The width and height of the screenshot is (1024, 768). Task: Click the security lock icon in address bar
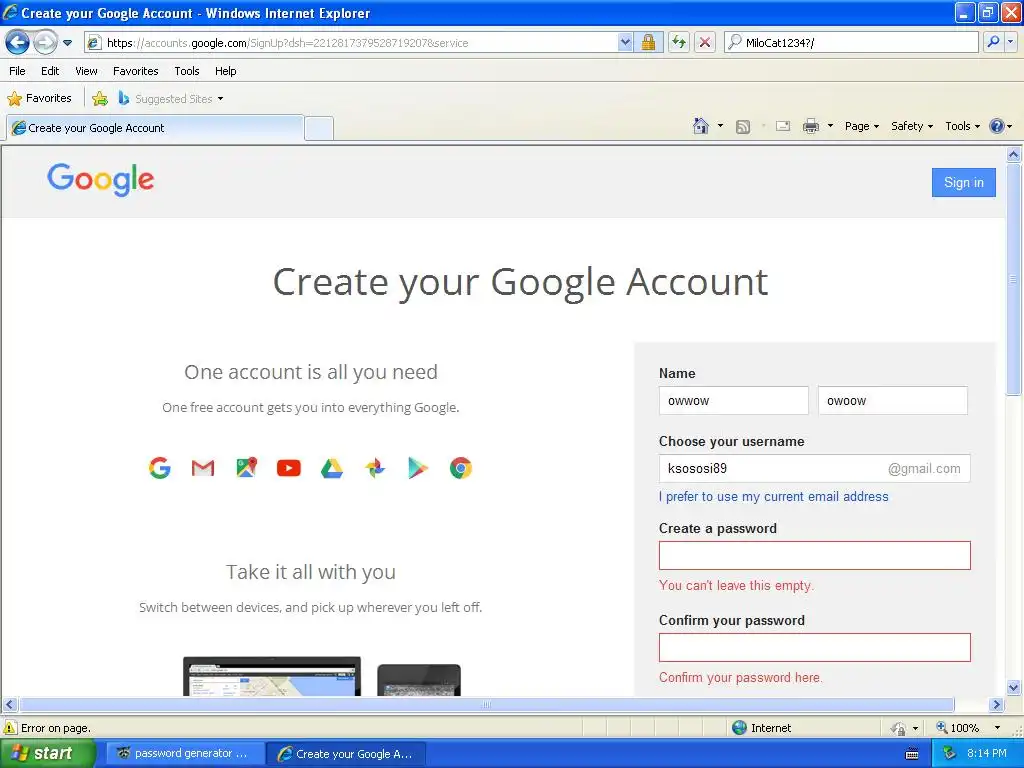click(648, 43)
